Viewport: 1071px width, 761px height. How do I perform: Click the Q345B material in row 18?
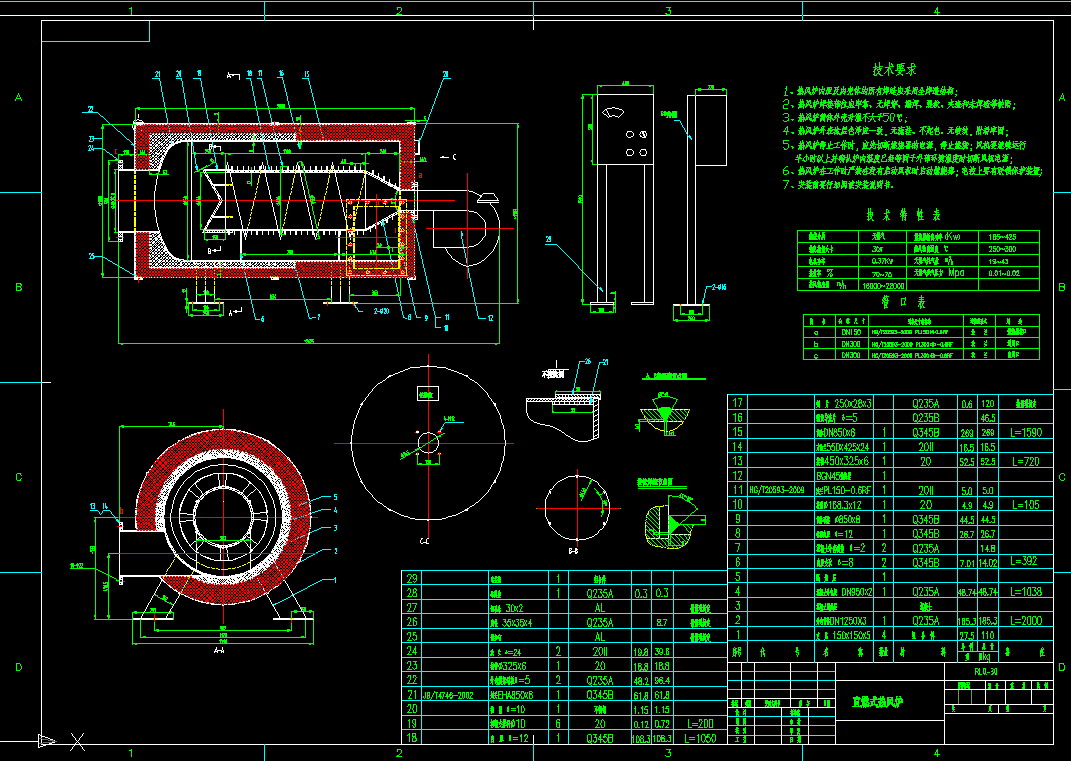600,738
